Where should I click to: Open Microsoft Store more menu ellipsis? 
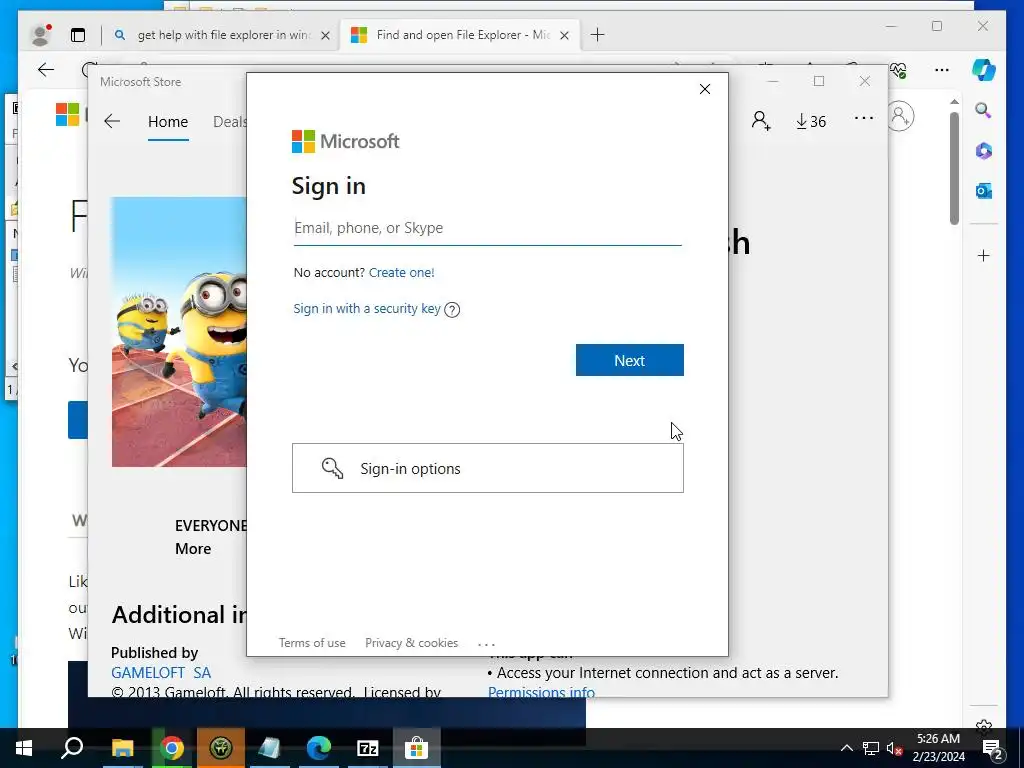(x=864, y=118)
